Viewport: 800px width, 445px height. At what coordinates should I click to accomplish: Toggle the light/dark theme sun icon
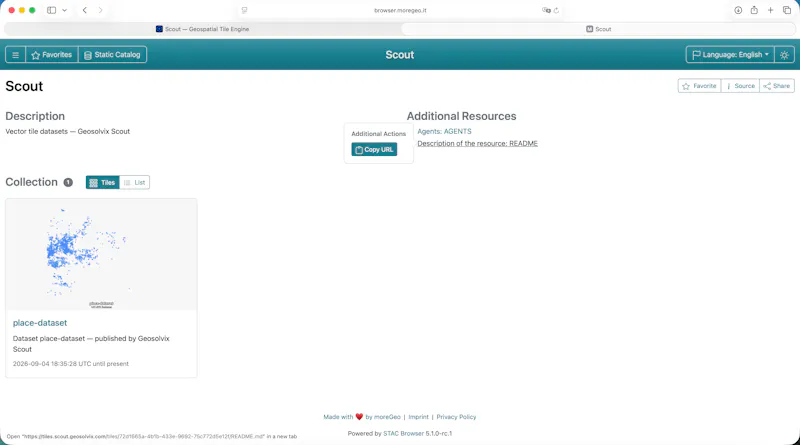click(784, 55)
